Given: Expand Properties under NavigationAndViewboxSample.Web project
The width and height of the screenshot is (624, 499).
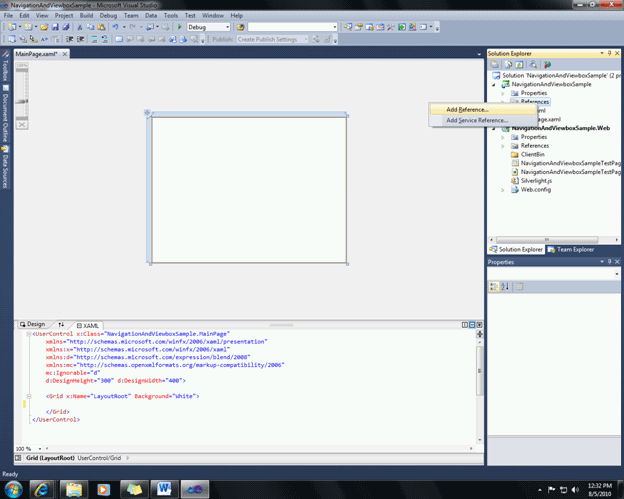Looking at the screenshot, I should point(503,137).
